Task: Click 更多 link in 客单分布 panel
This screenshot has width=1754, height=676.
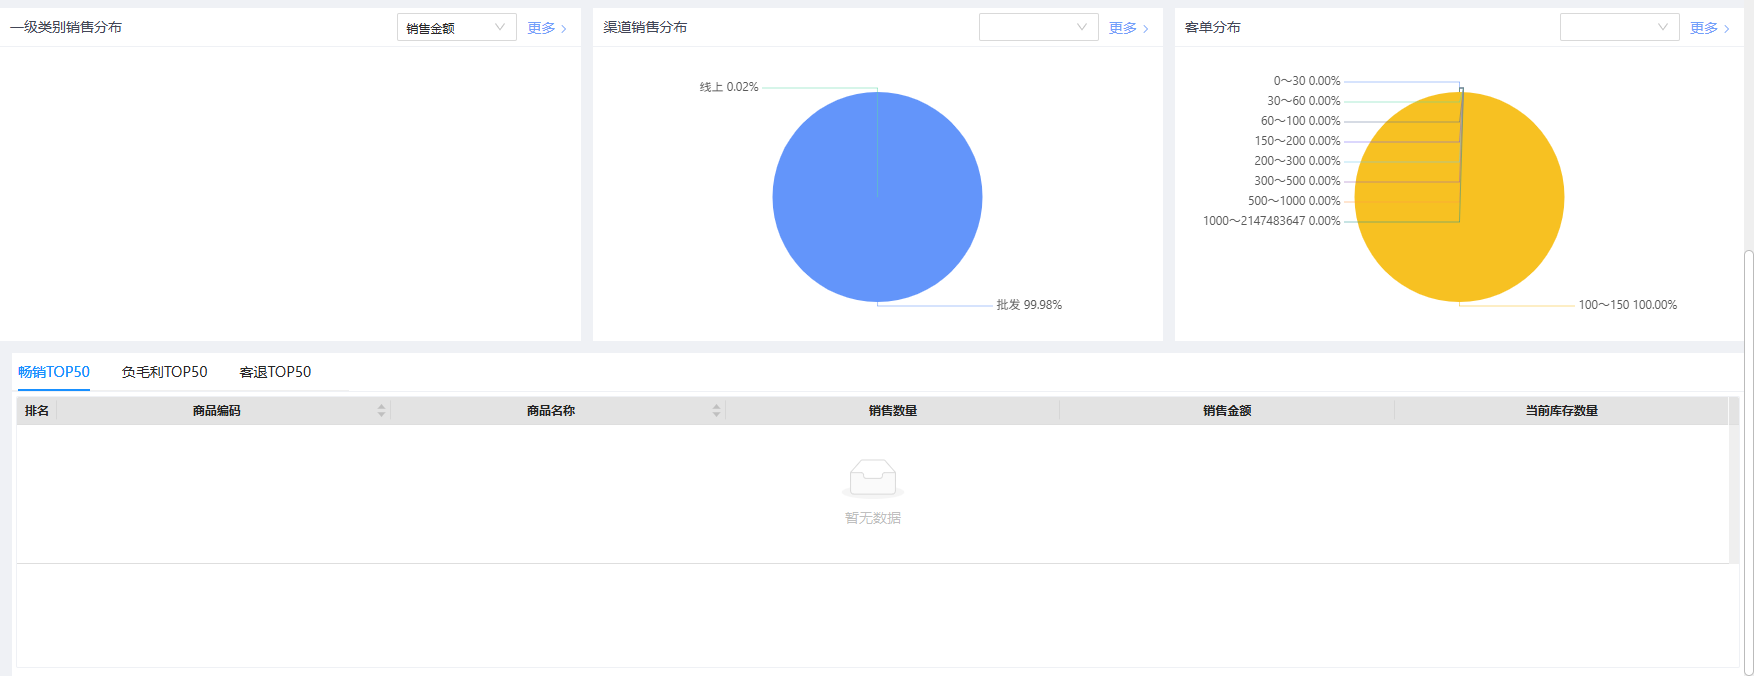Action: (x=1709, y=28)
